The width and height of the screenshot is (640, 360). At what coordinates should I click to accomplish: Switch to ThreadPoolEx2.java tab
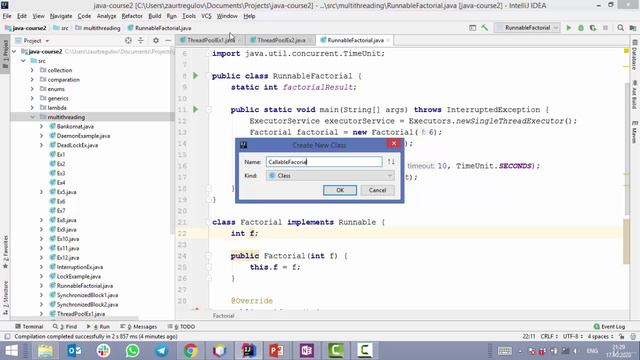(x=281, y=40)
